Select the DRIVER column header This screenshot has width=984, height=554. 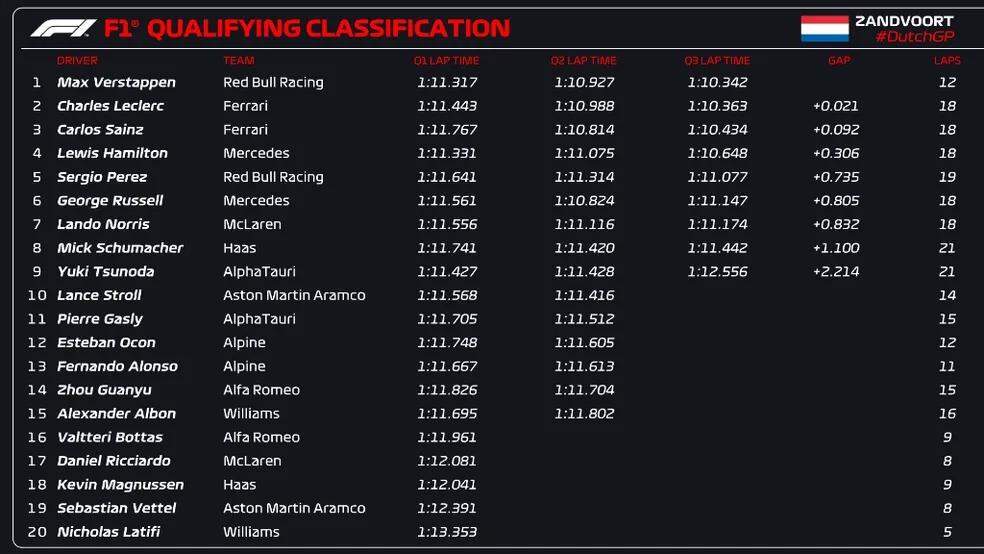(77, 61)
